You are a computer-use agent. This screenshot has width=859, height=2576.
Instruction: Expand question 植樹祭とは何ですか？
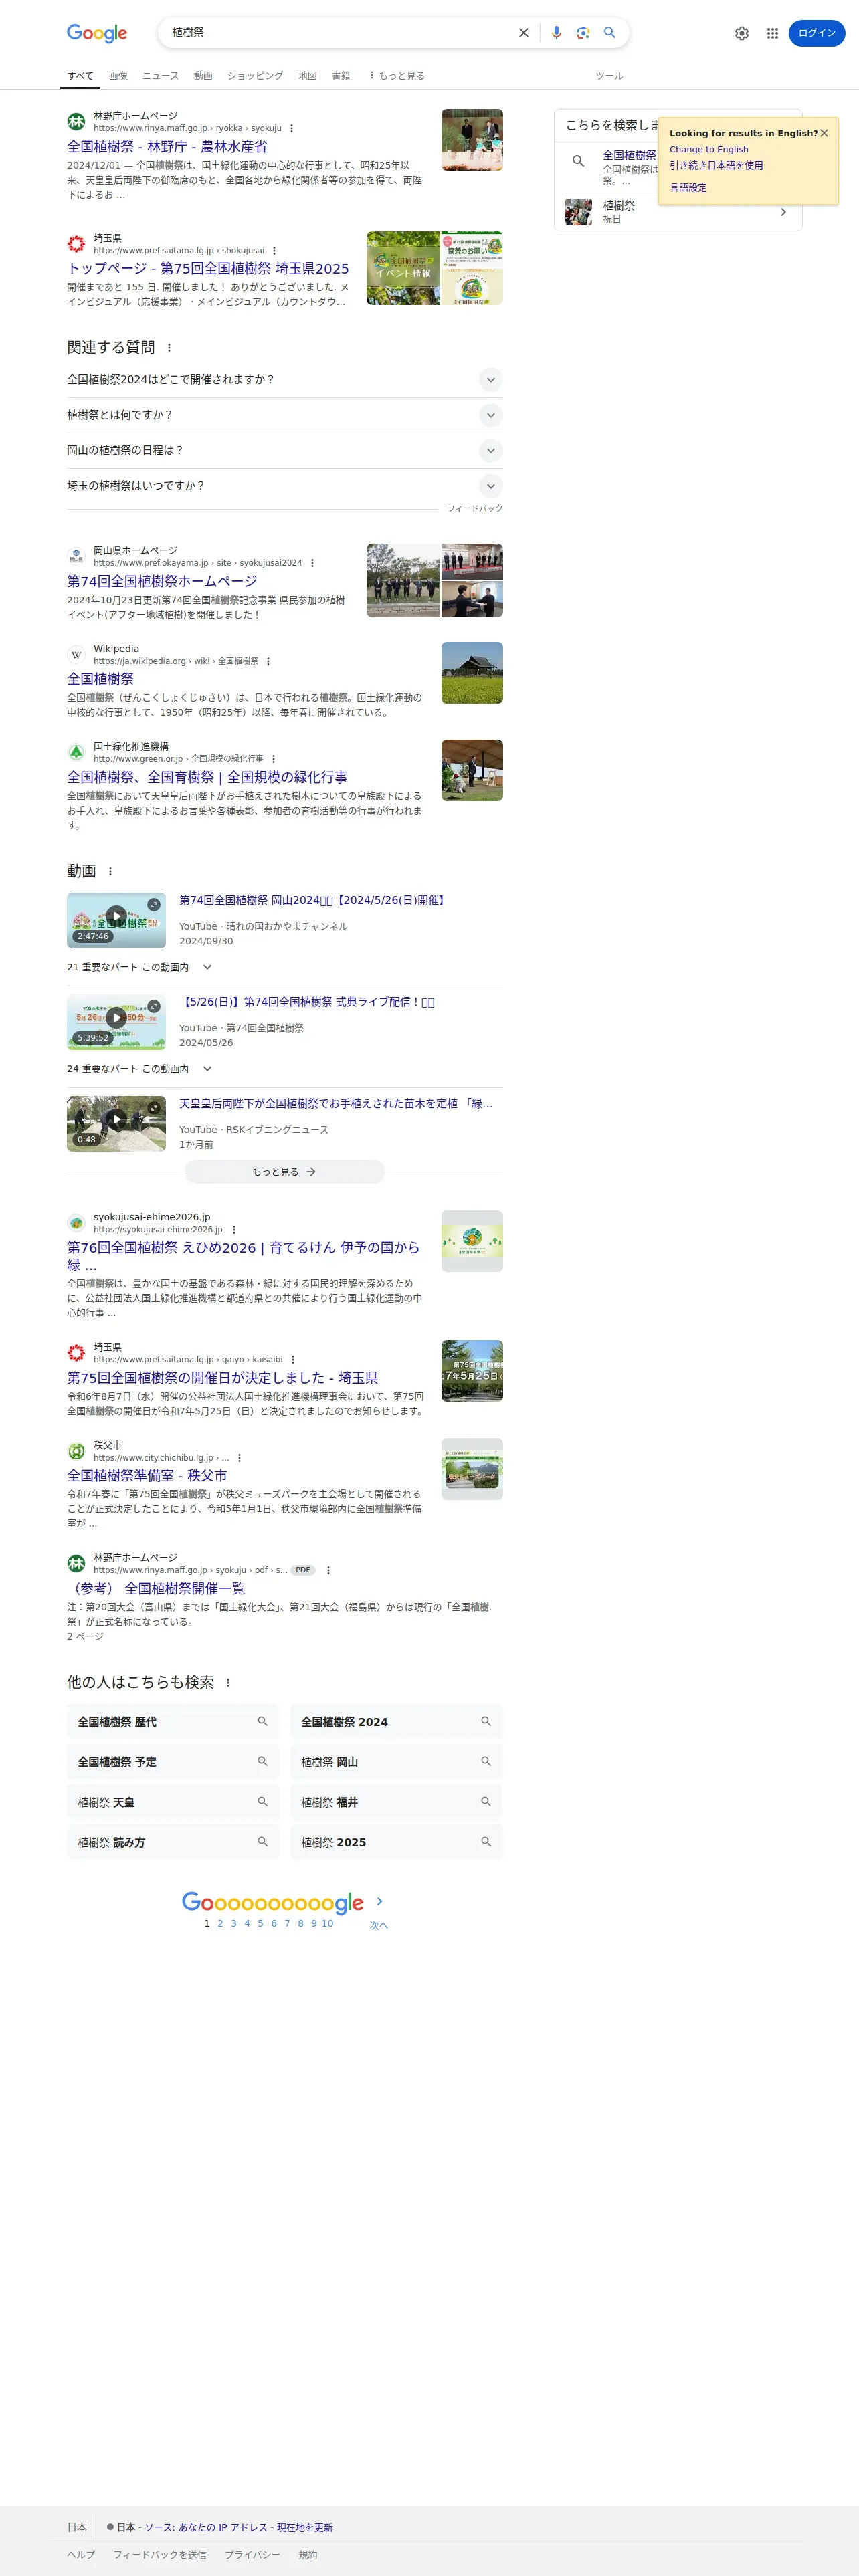[x=285, y=415]
